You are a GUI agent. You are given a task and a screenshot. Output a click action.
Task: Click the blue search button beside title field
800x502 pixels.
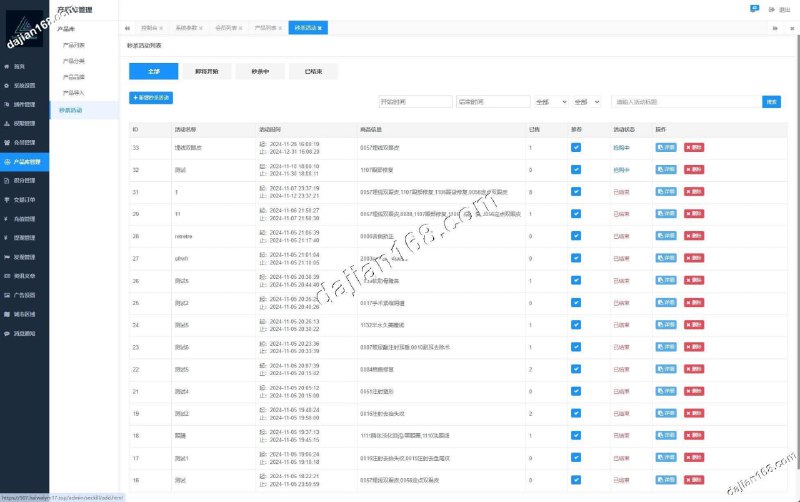point(771,101)
